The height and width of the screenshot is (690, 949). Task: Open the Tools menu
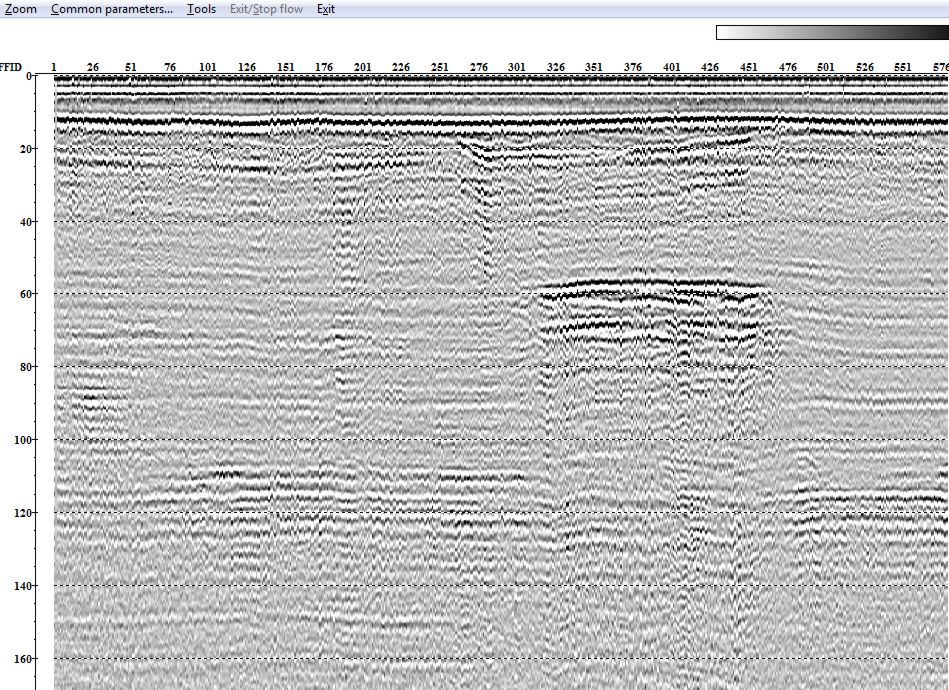[x=202, y=9]
